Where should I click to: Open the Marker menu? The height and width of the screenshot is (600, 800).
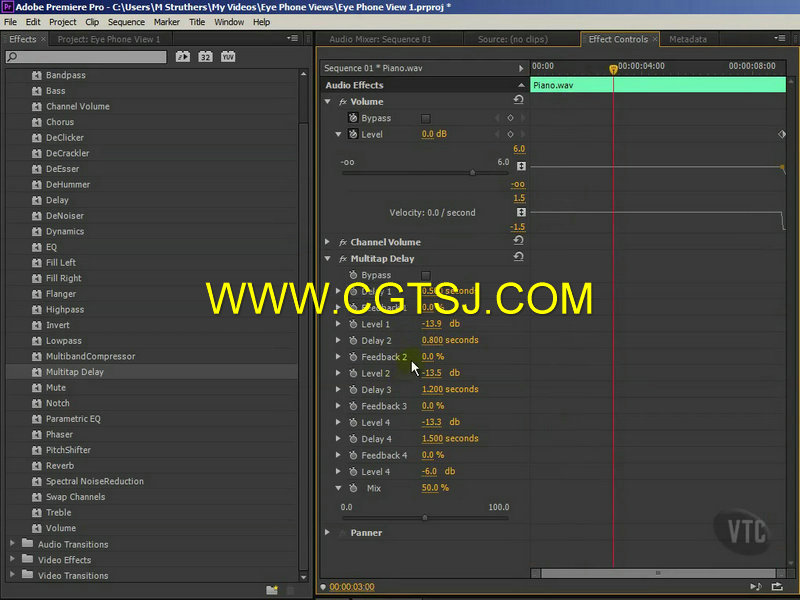point(166,22)
